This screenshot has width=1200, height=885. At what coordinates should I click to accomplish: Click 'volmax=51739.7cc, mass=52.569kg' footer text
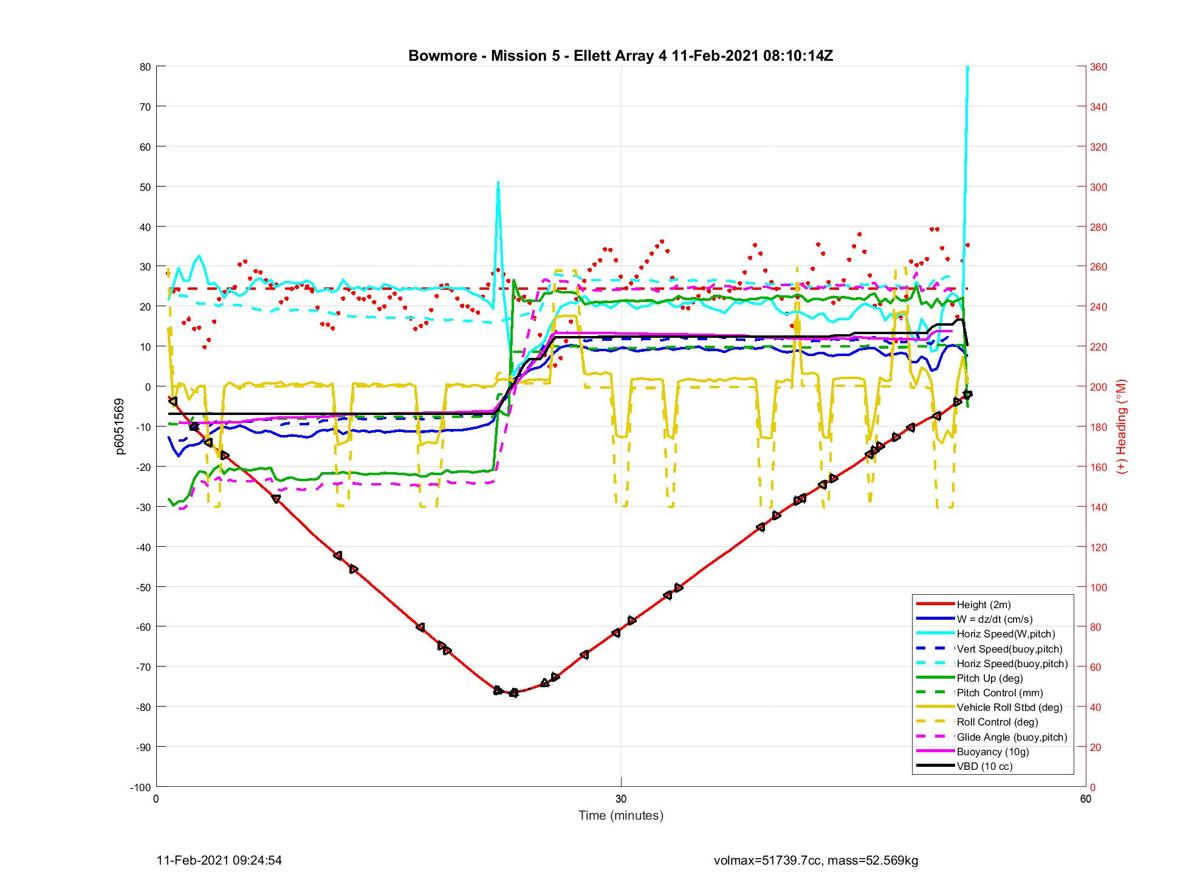816,860
